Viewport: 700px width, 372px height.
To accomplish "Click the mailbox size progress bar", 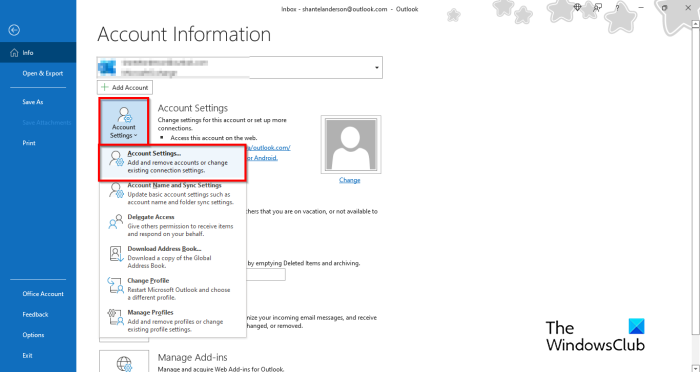I will pyautogui.click(x=266, y=274).
